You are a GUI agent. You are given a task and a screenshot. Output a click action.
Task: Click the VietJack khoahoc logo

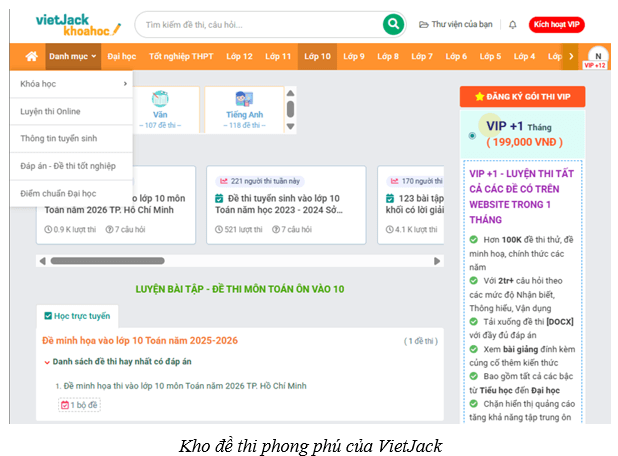click(78, 25)
